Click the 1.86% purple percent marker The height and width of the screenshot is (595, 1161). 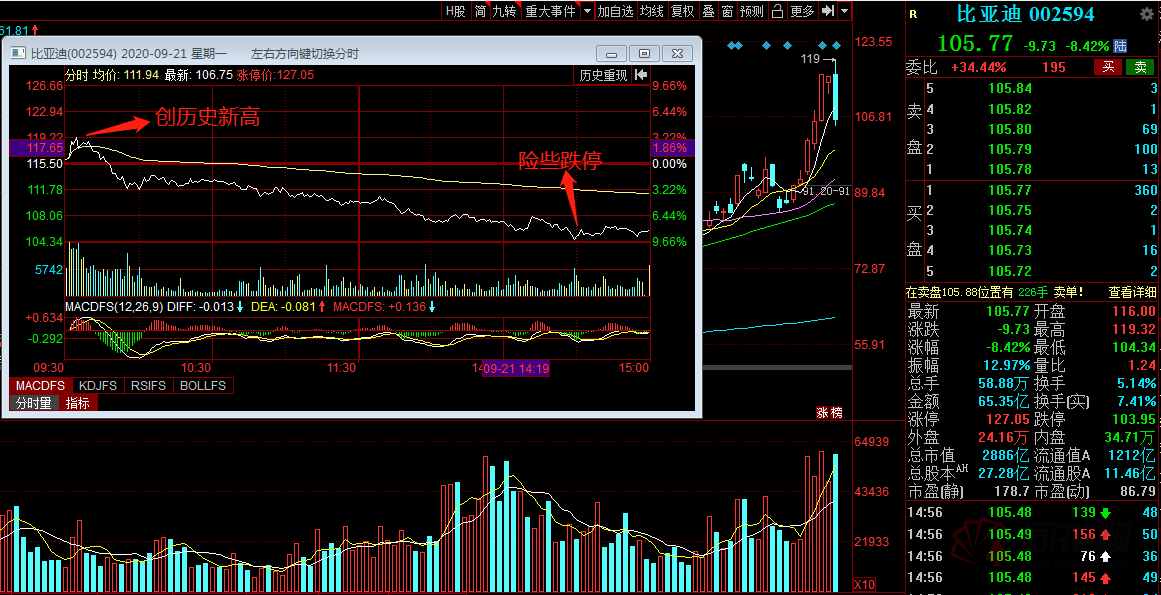(672, 148)
